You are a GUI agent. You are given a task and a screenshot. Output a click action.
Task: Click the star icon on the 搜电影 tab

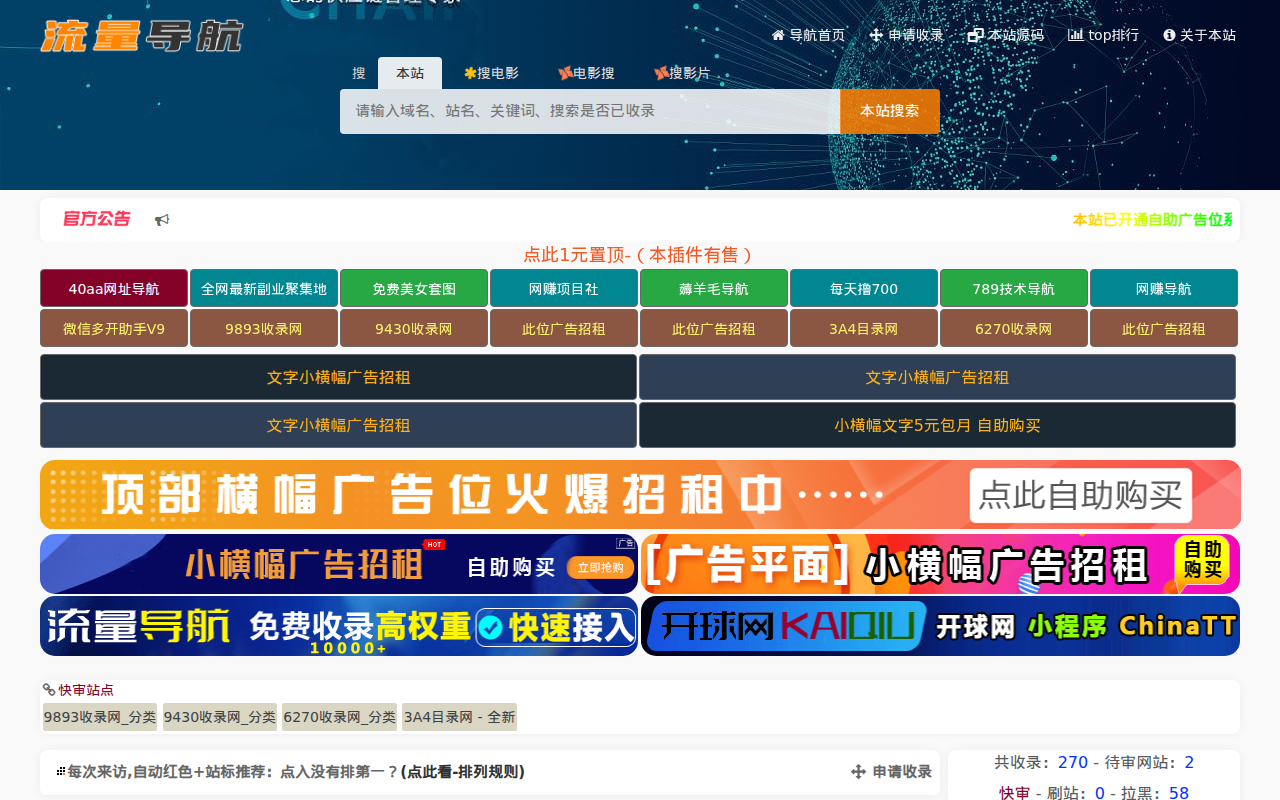point(468,72)
